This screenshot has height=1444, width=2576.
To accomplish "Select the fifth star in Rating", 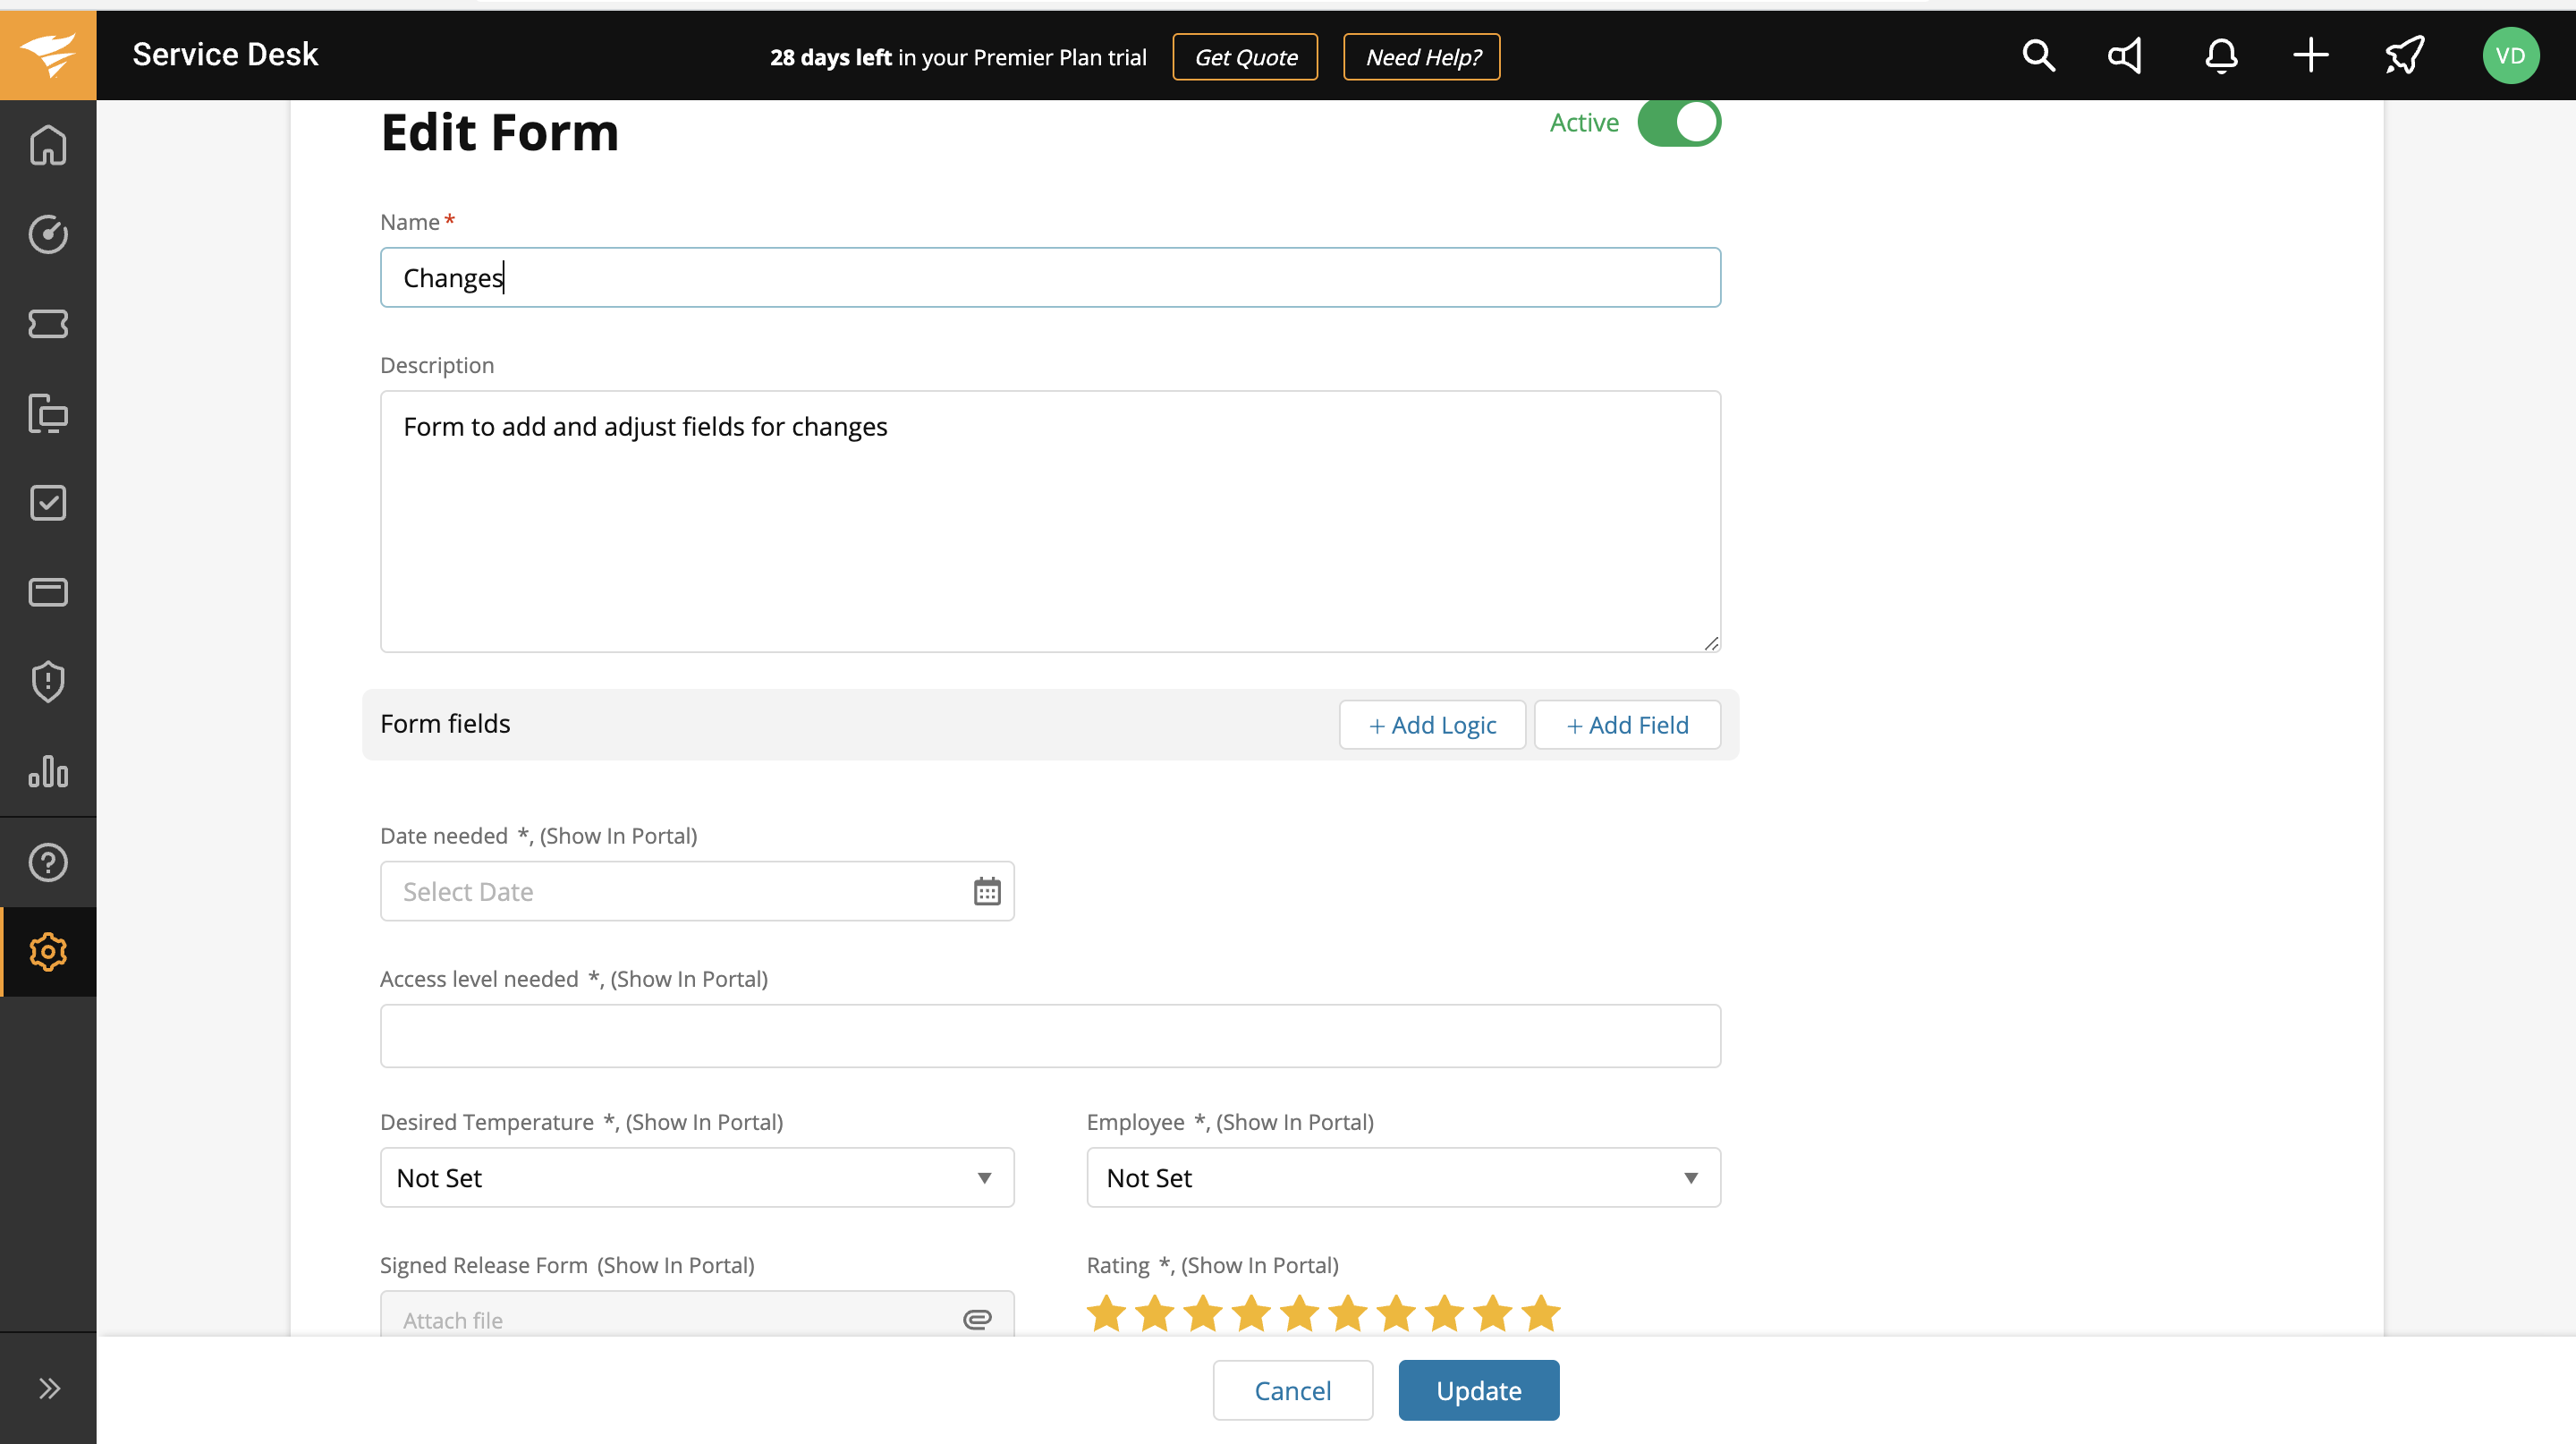I will 1300,1314.
